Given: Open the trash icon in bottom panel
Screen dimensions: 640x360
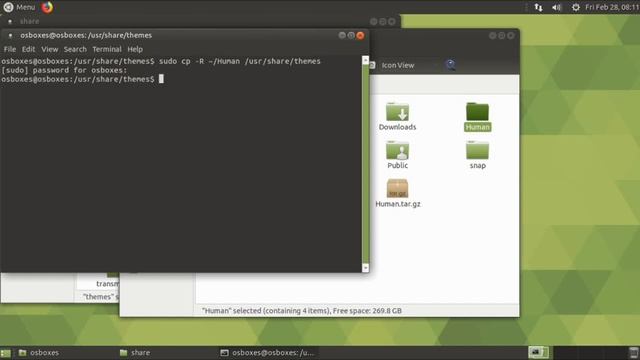Looking at the screenshot, I should click(x=633, y=353).
